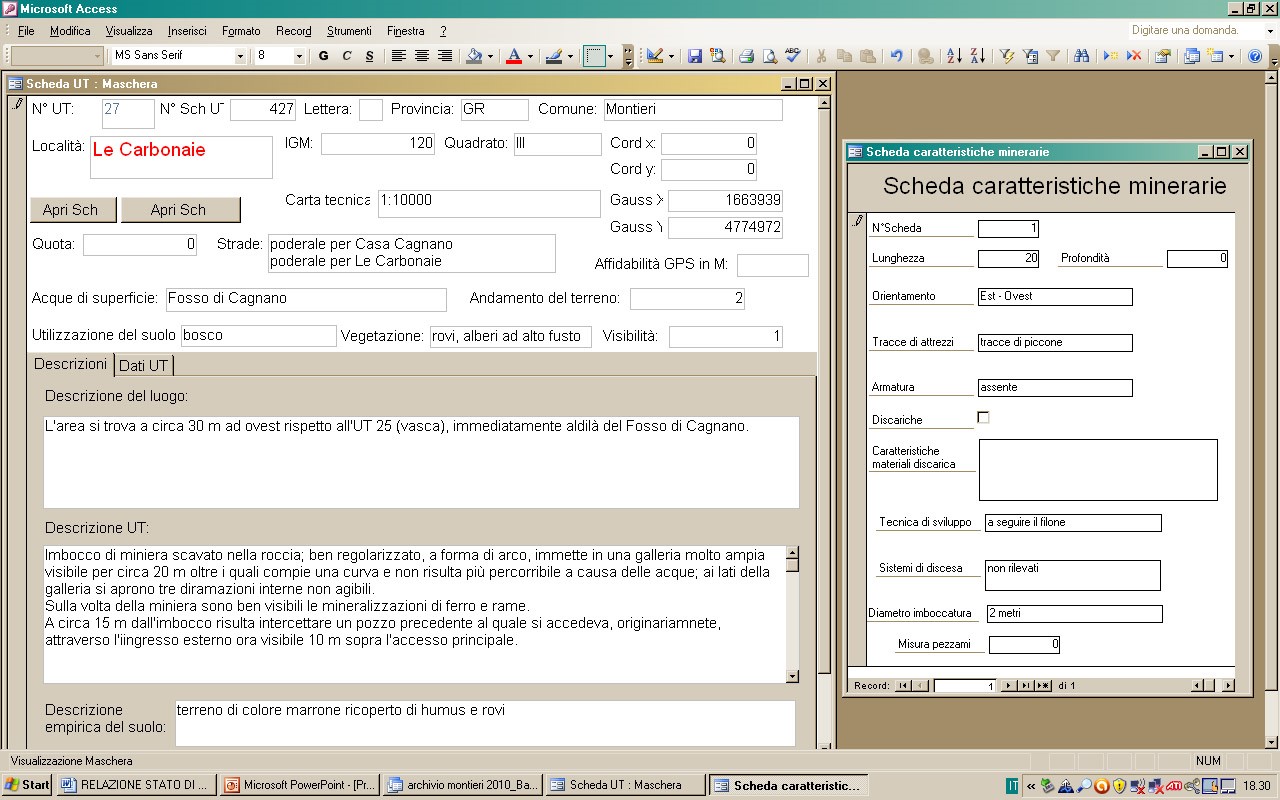
Task: Open the Finestra menu
Action: (x=406, y=31)
